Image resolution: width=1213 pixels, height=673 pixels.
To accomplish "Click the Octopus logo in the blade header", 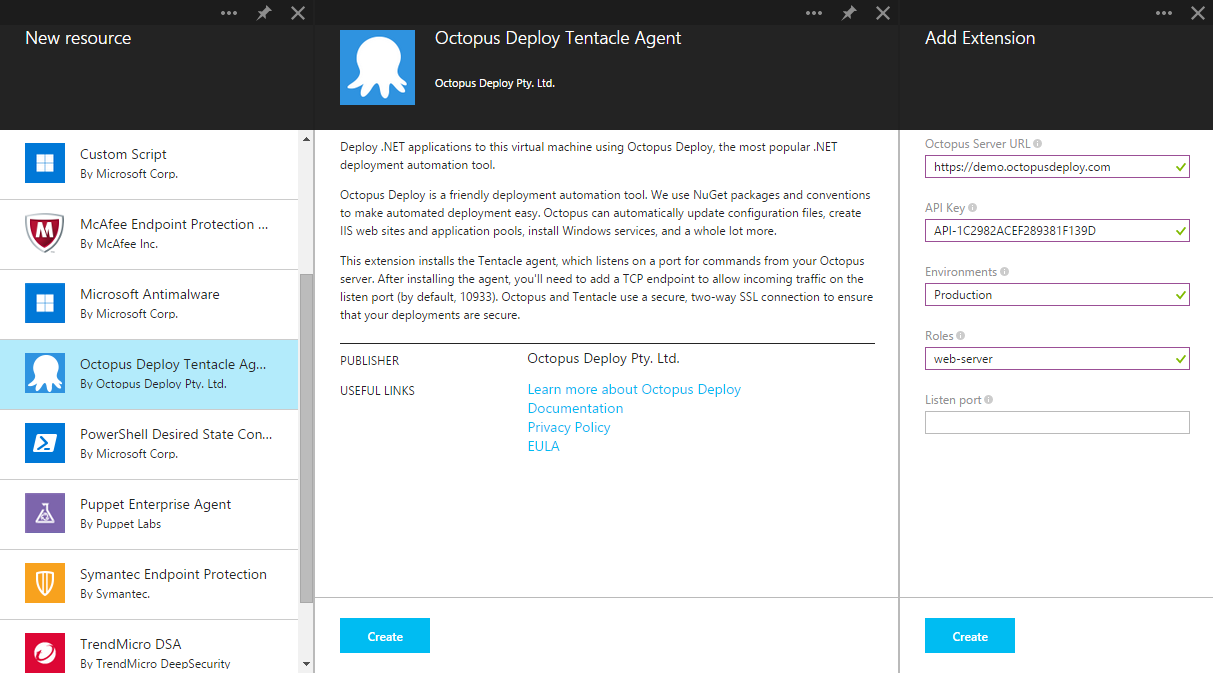I will [x=377, y=67].
